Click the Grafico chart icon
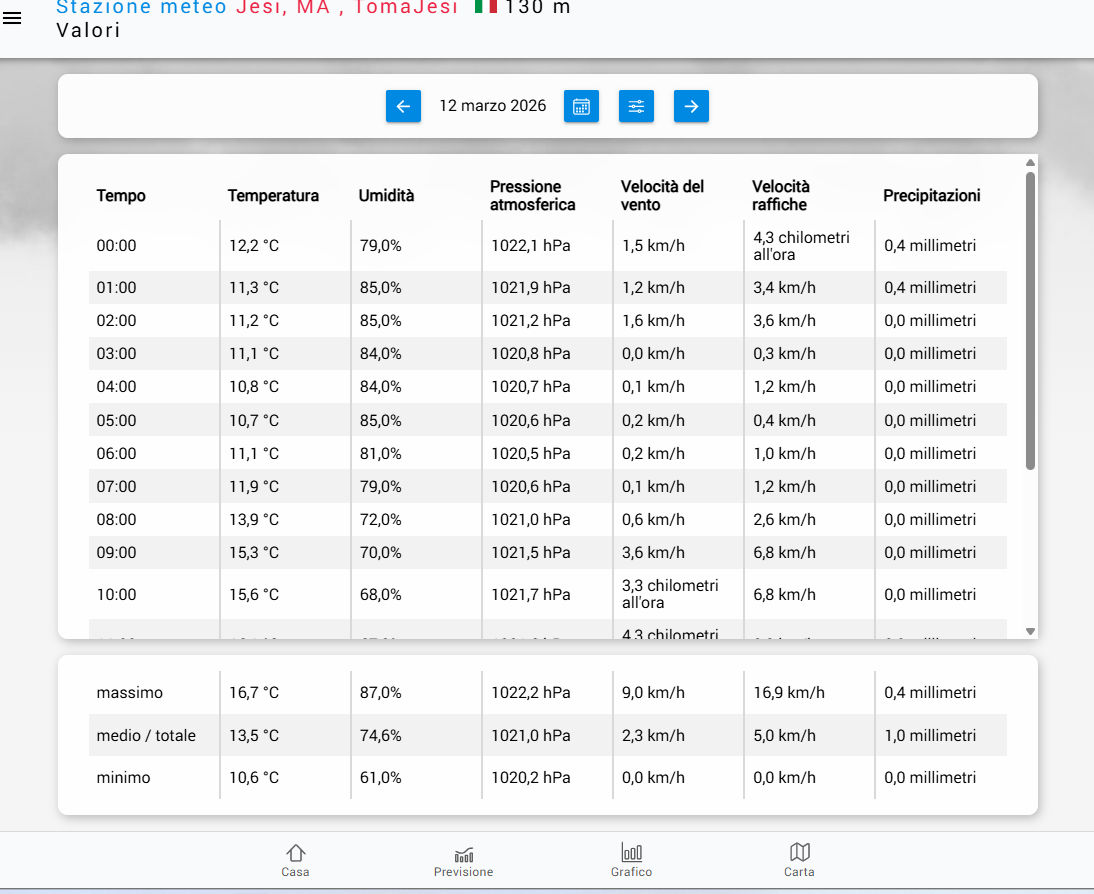Screen dimensions: 1094x894 (631, 852)
